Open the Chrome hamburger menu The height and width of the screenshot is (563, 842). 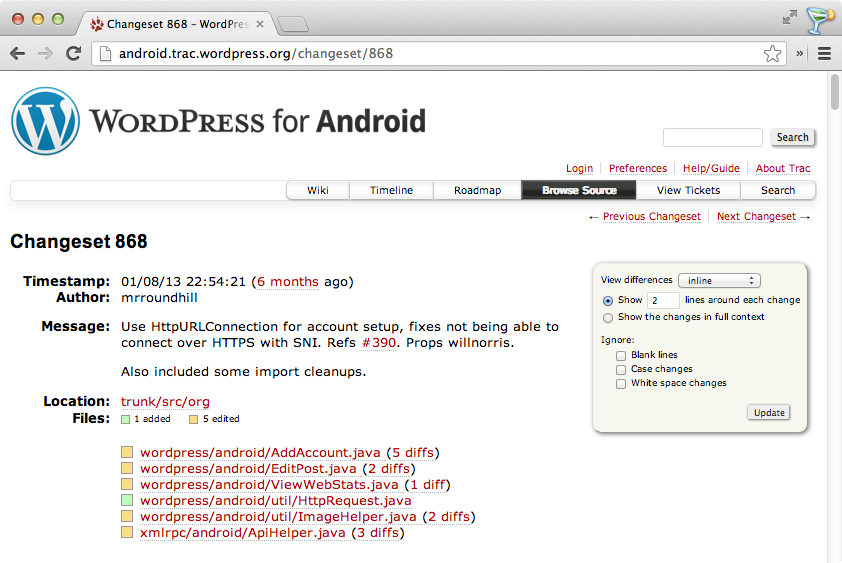point(824,54)
